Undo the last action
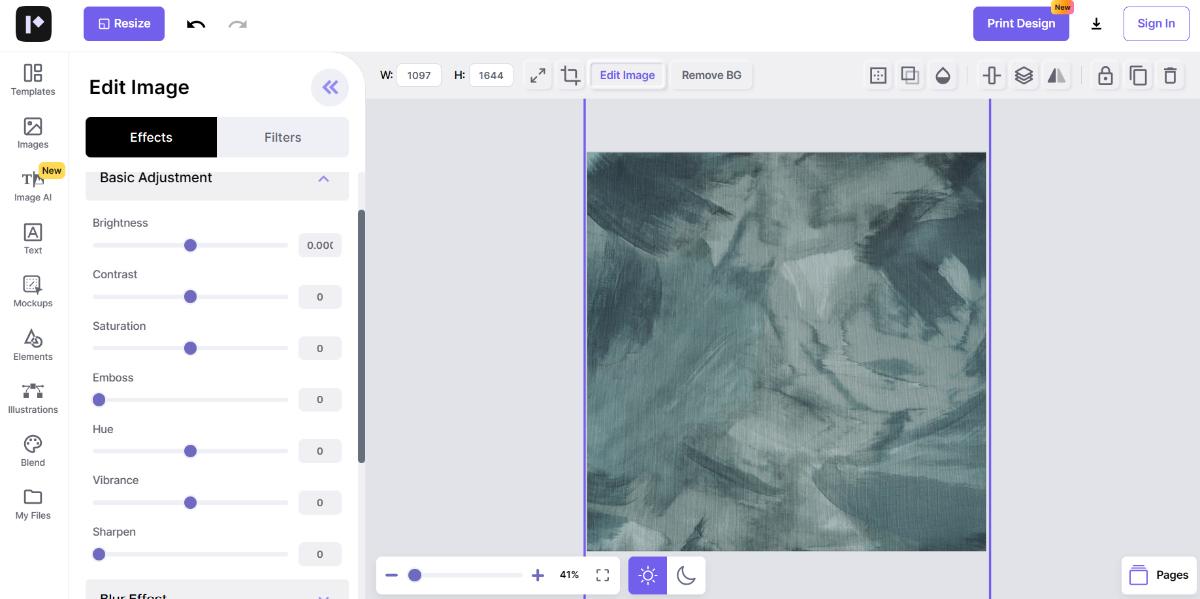The height and width of the screenshot is (599, 1200). 196,24
